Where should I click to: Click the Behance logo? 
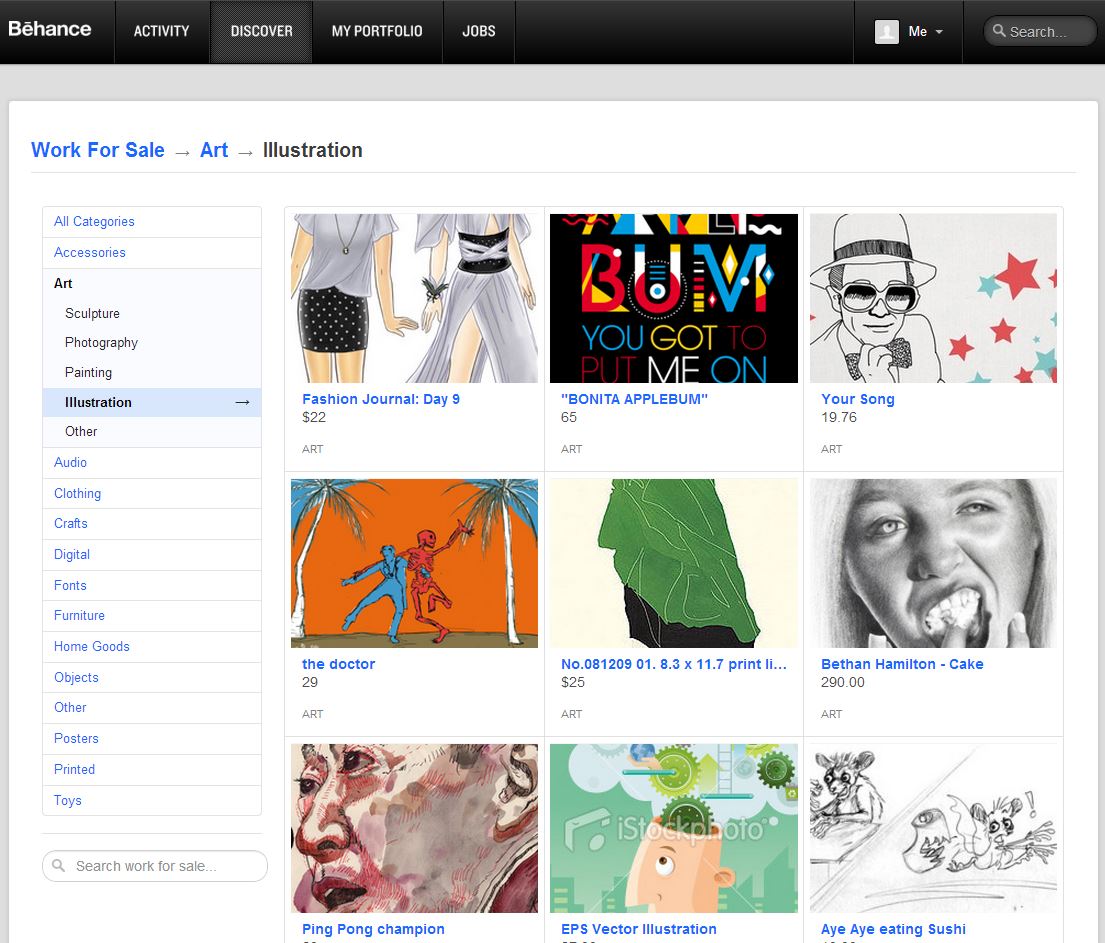(x=49, y=29)
